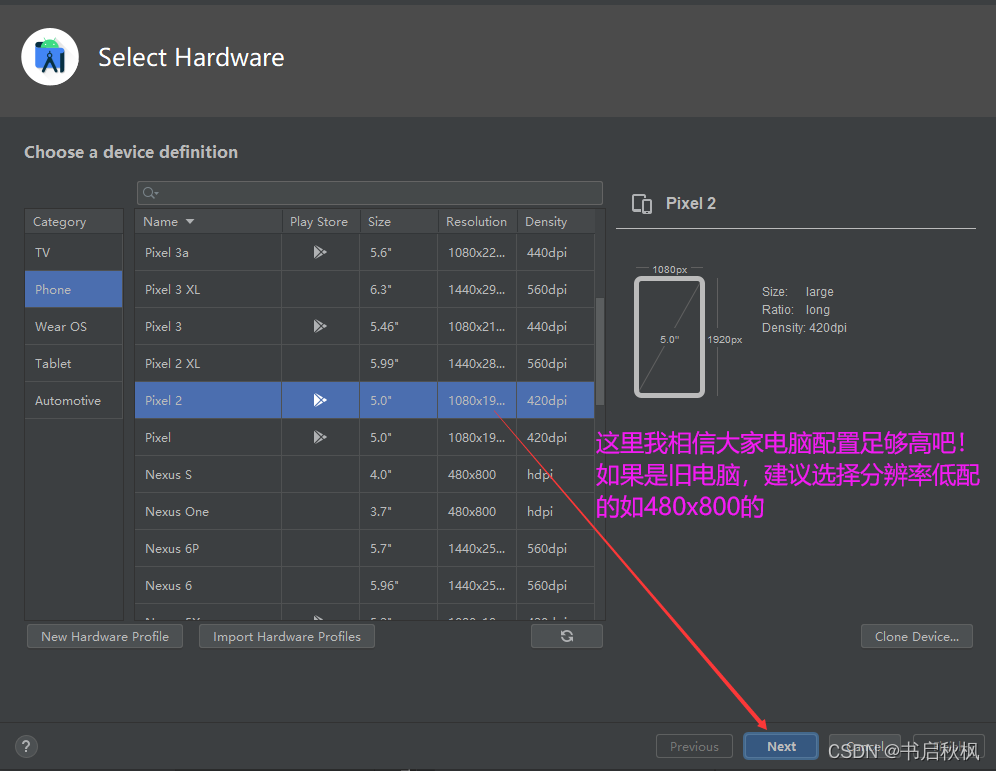Click Play Store icon in Pixel 3a row
This screenshot has height=771, width=996.
click(320, 252)
